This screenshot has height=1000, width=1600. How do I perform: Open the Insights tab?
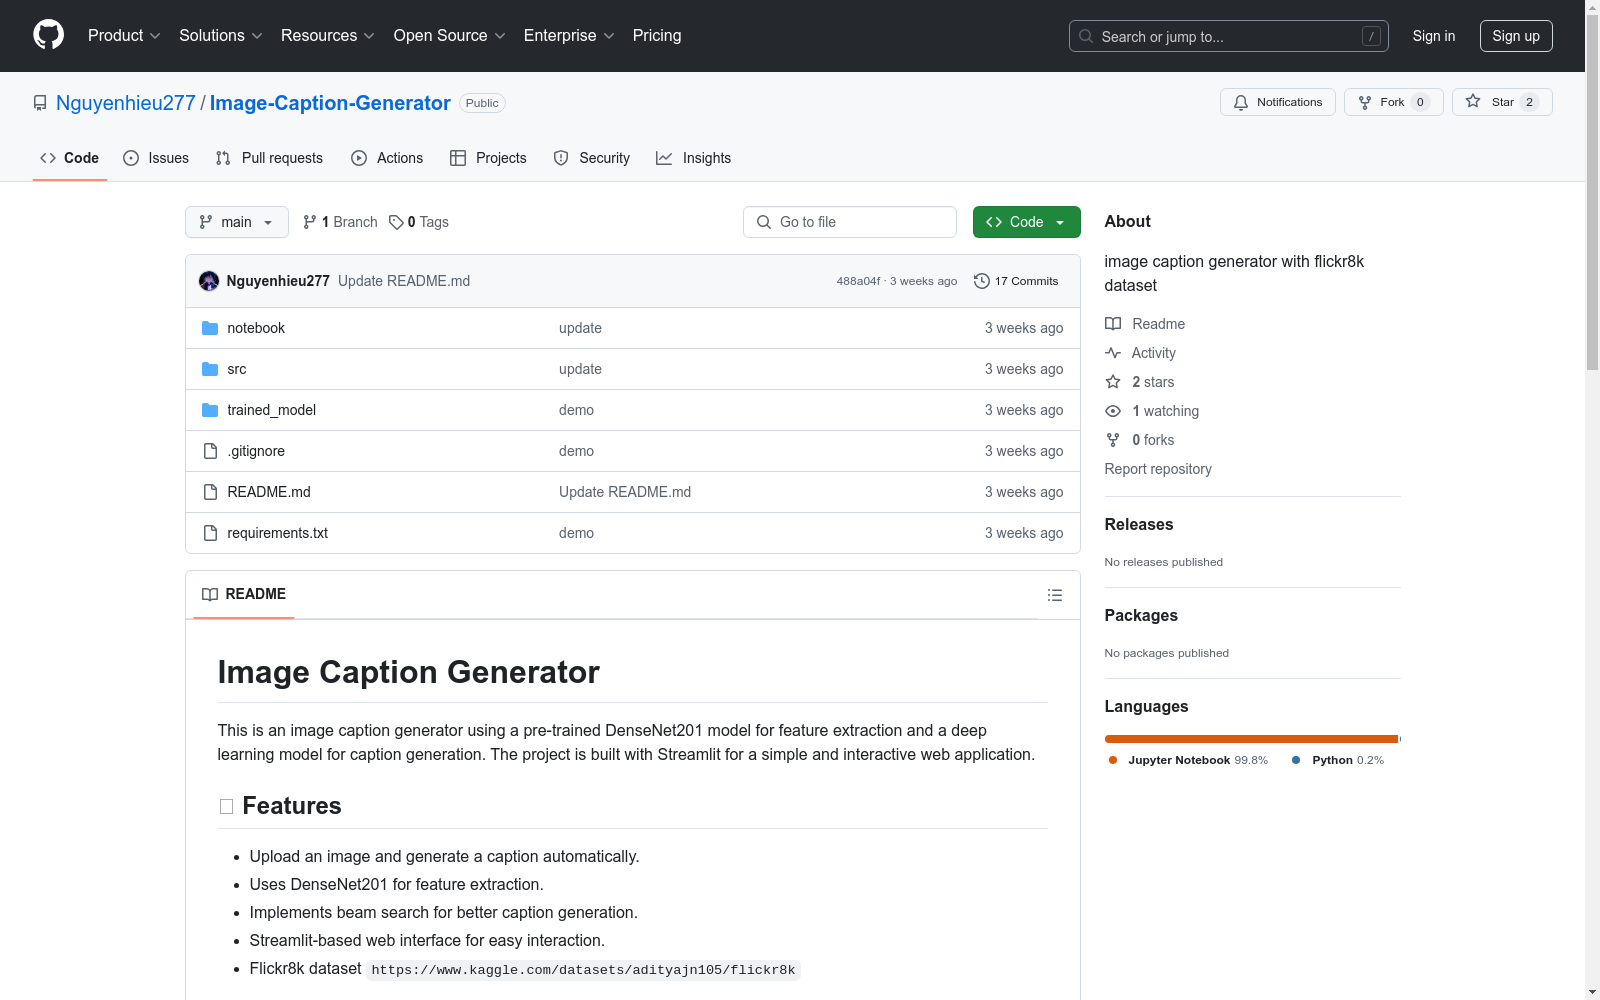click(694, 158)
